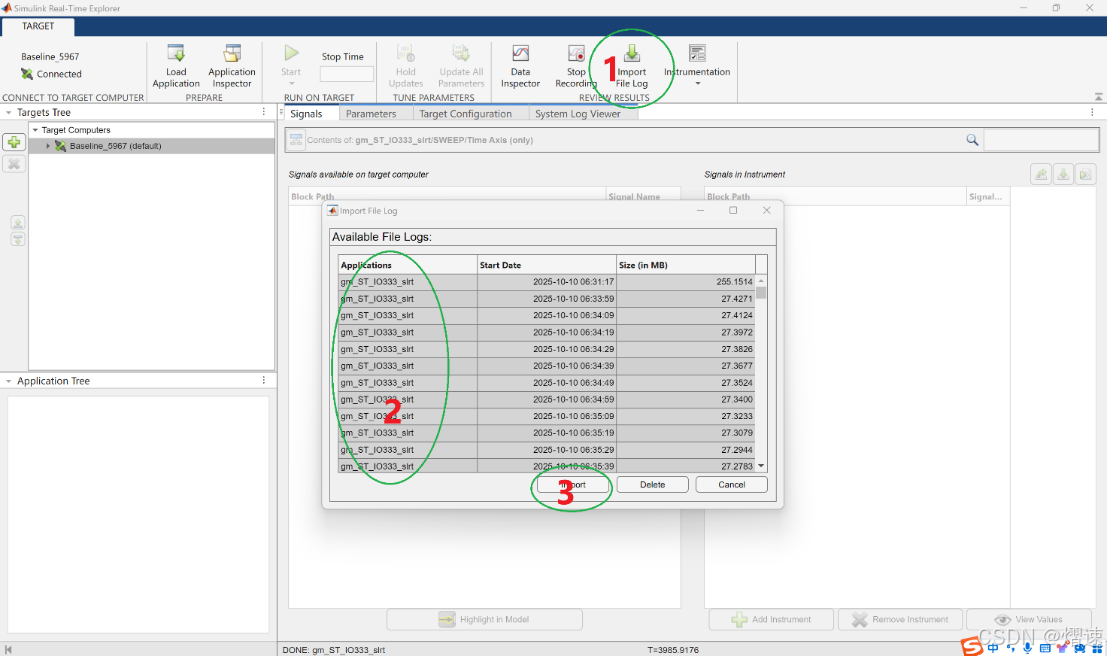The height and width of the screenshot is (657, 1108).
Task: Click the Import File Log icon
Action: coord(632,54)
